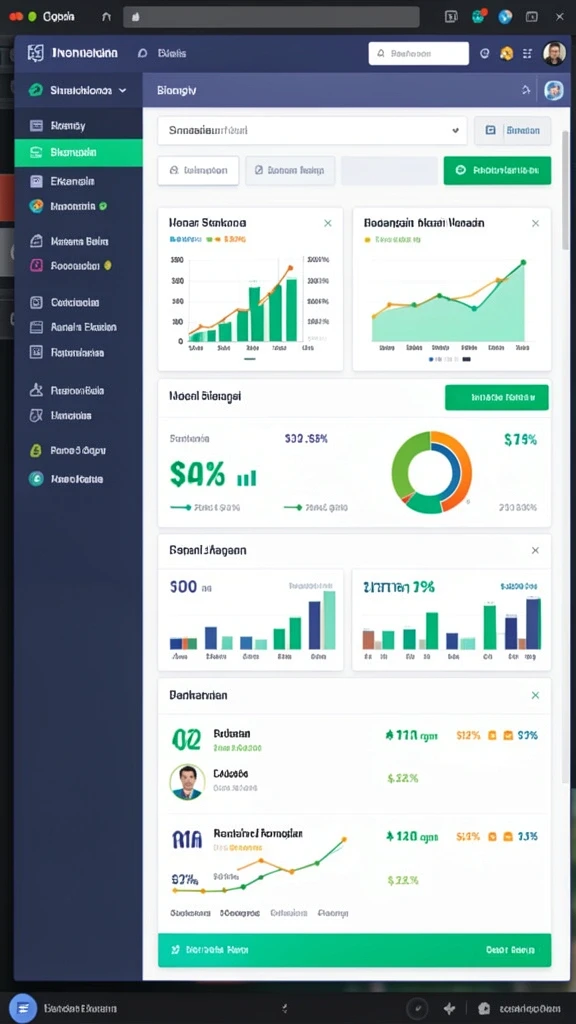576x1024 pixels.
Task: Click the orange user icon in top header
Action: (x=506, y=54)
